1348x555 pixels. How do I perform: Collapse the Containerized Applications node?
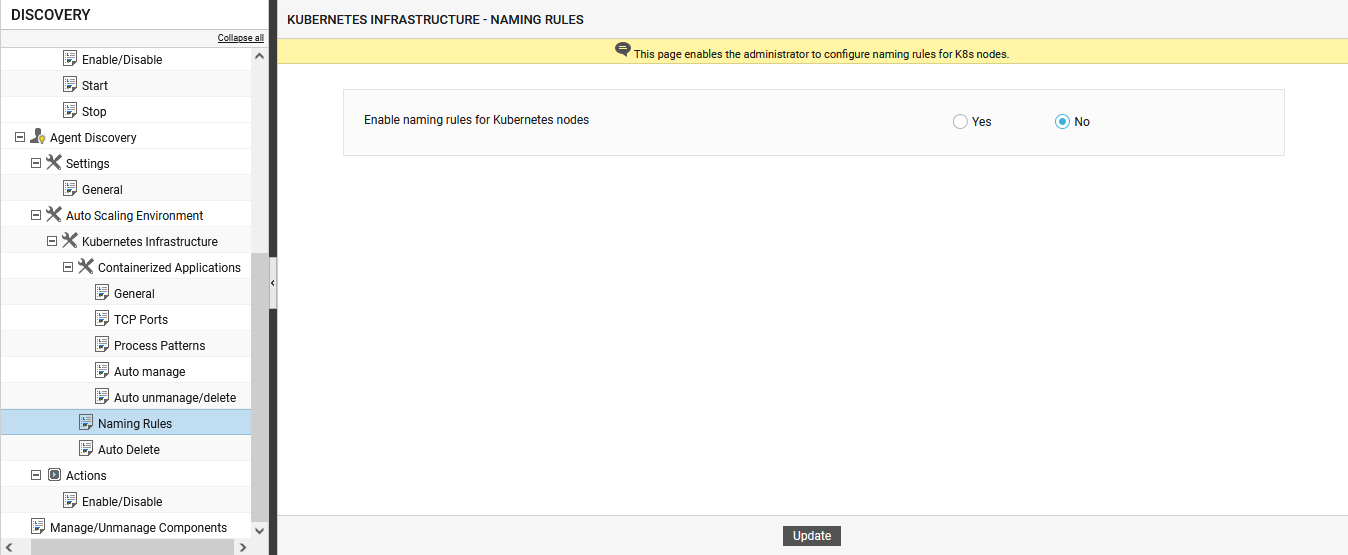pyautogui.click(x=68, y=267)
